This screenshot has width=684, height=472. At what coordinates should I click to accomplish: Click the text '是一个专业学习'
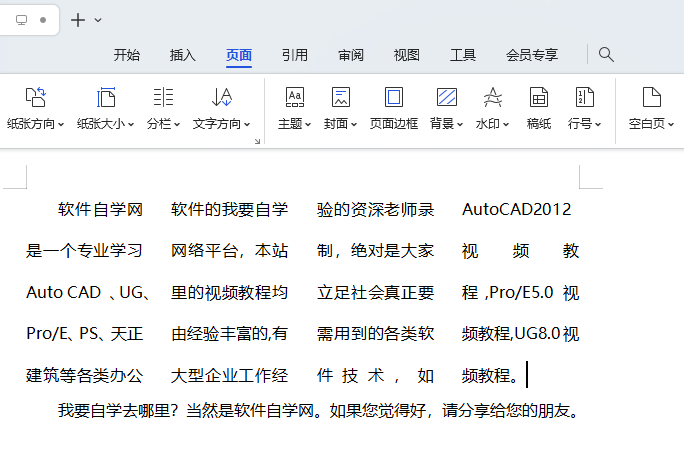coord(85,251)
